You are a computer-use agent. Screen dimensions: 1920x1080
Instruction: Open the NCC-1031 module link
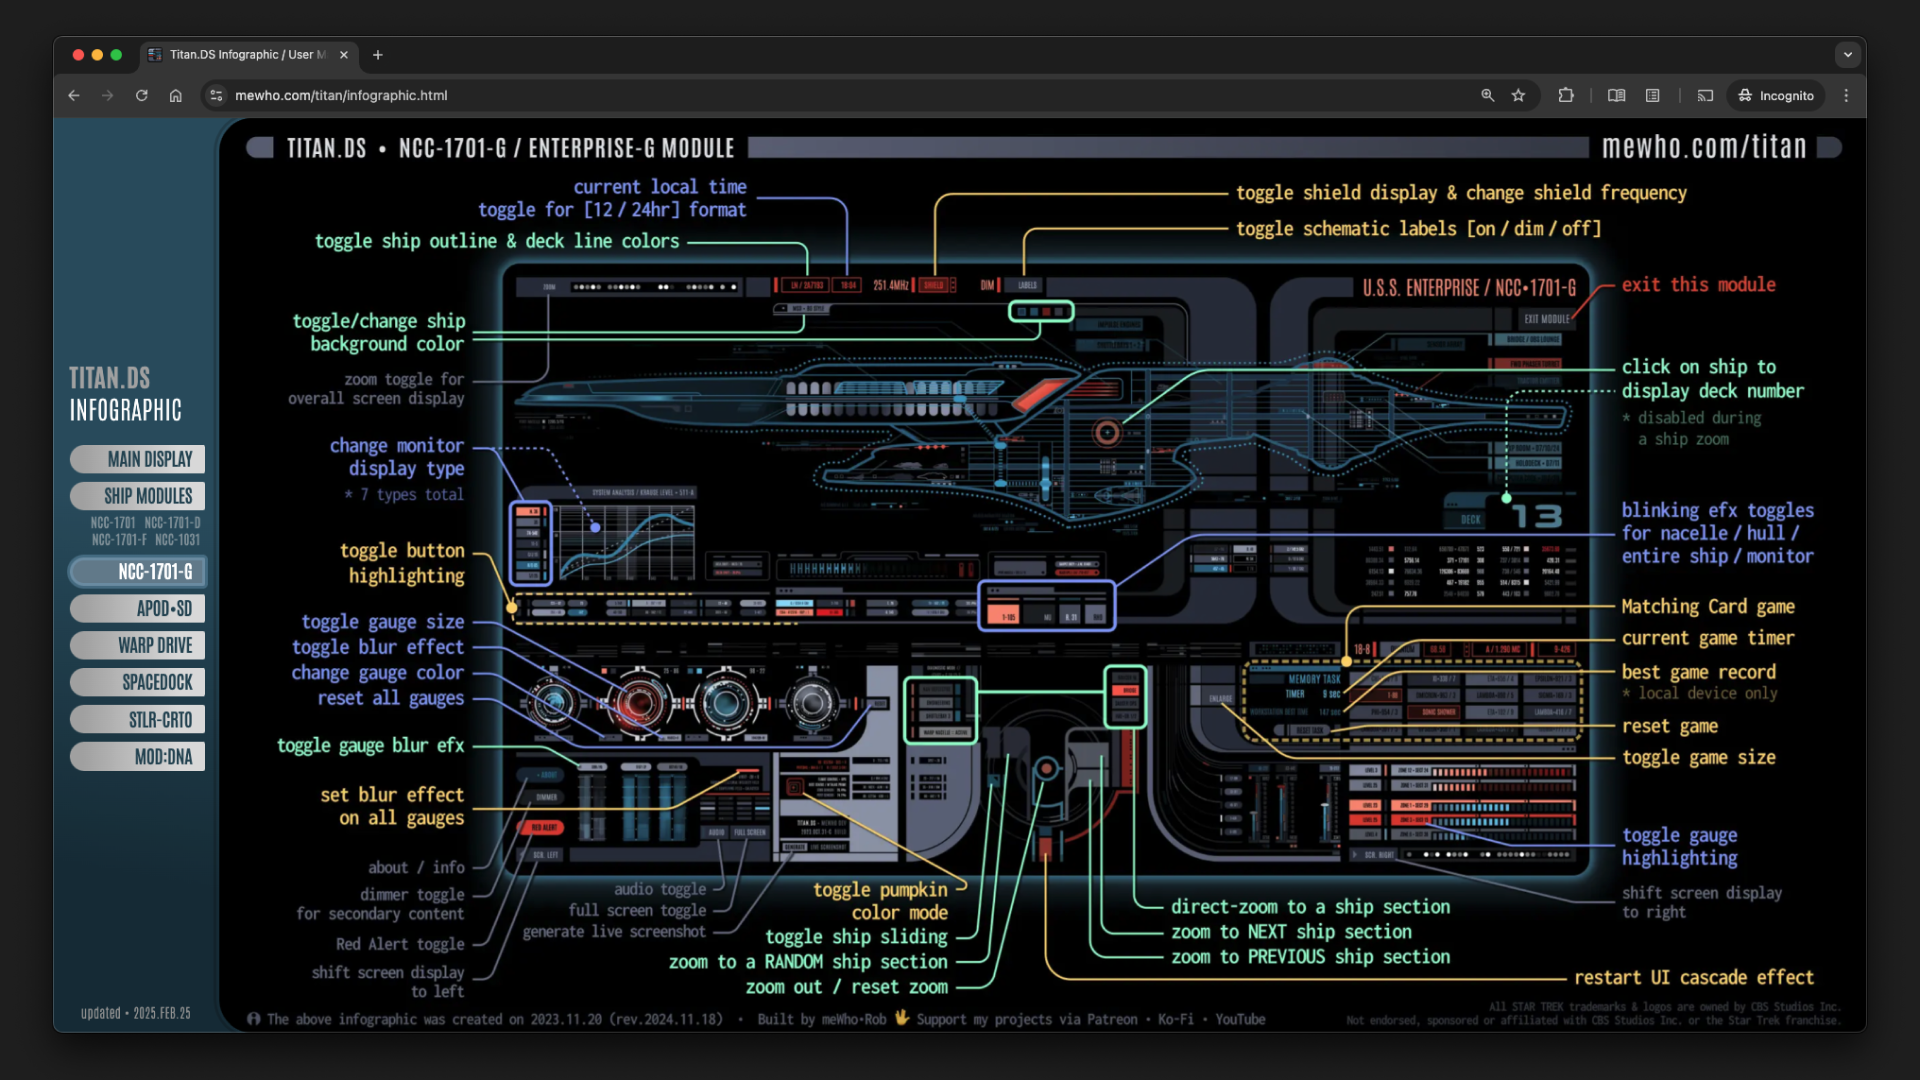177,540
